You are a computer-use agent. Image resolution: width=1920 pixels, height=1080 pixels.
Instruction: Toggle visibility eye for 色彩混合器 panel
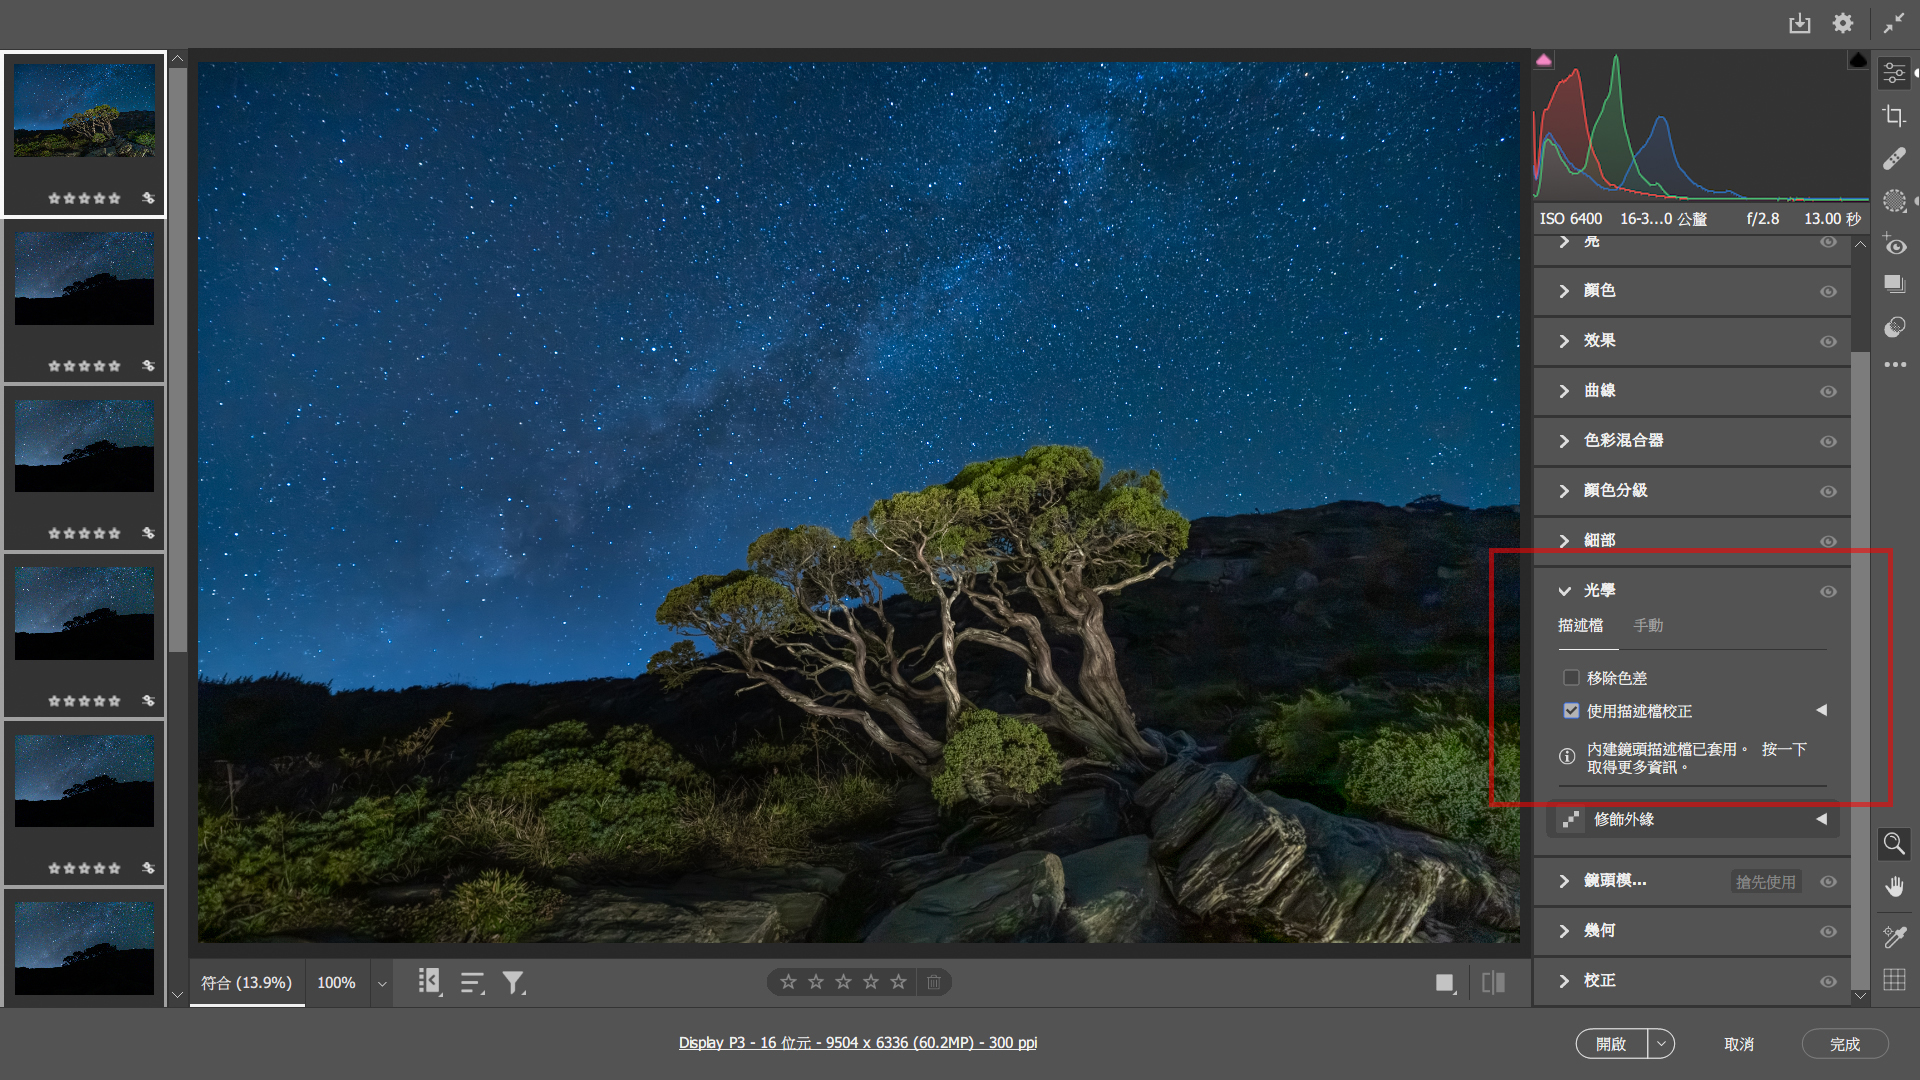click(x=1828, y=441)
